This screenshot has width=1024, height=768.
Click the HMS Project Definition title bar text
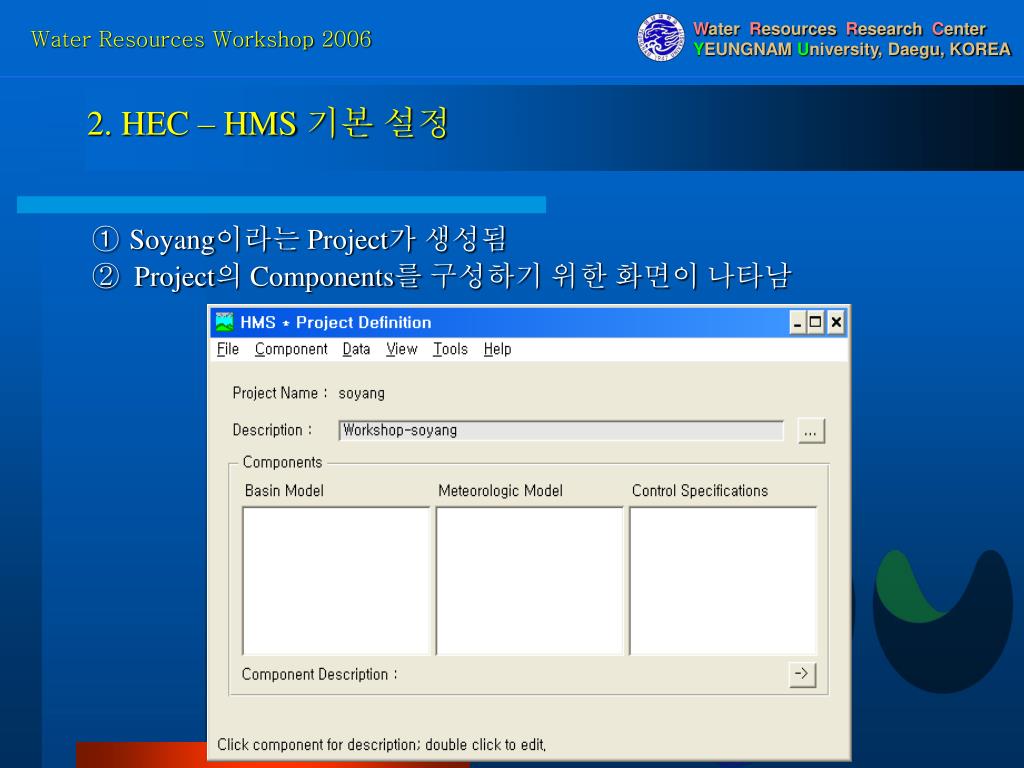336,322
